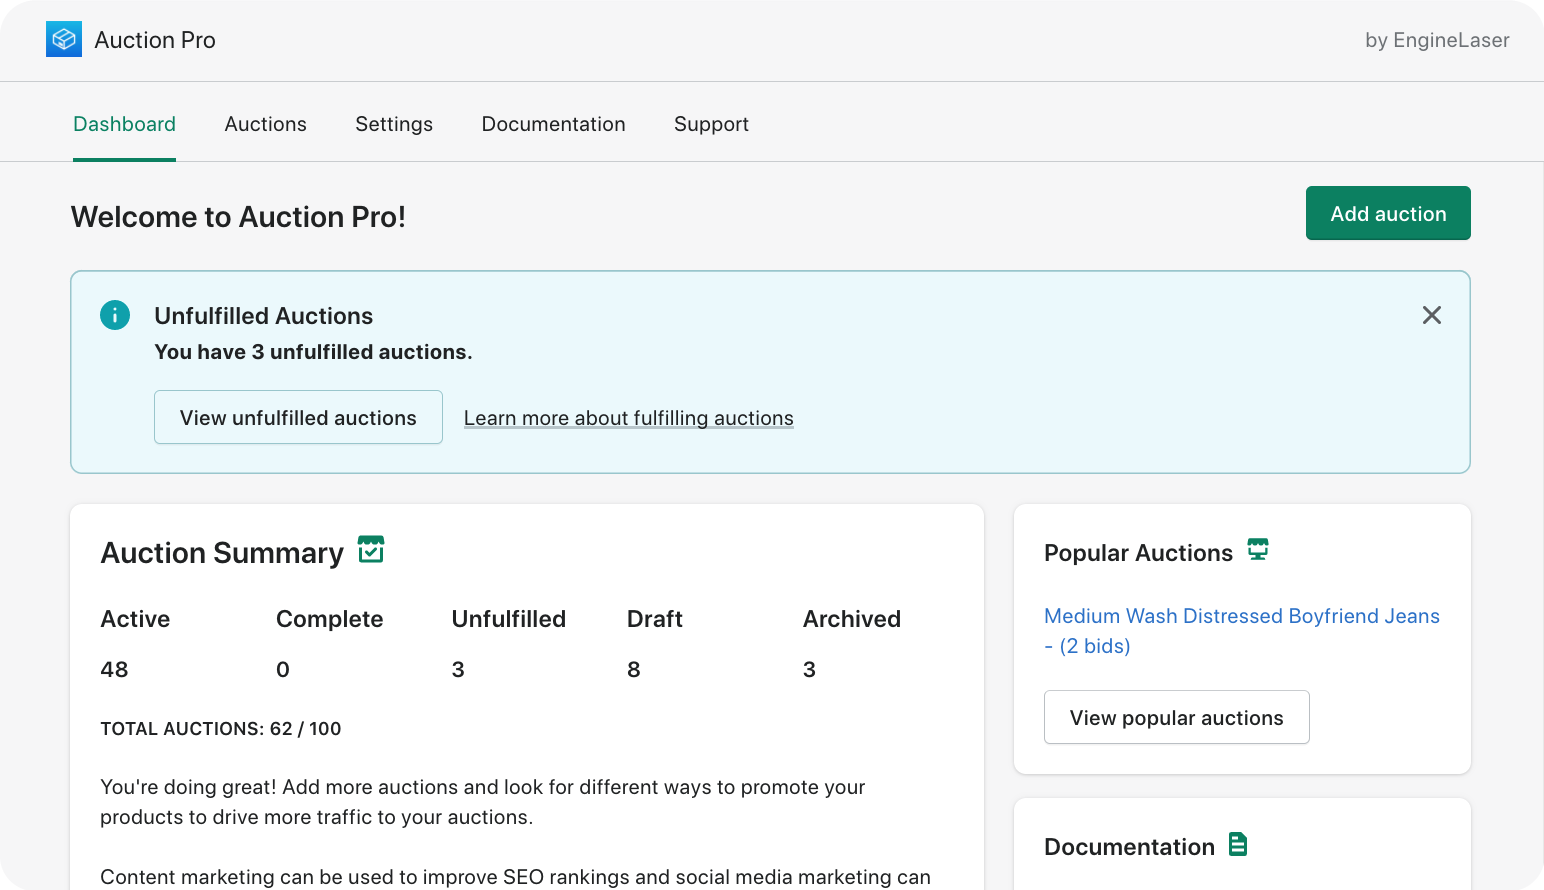Go to the Settings tab
The width and height of the screenshot is (1544, 890).
point(394,124)
